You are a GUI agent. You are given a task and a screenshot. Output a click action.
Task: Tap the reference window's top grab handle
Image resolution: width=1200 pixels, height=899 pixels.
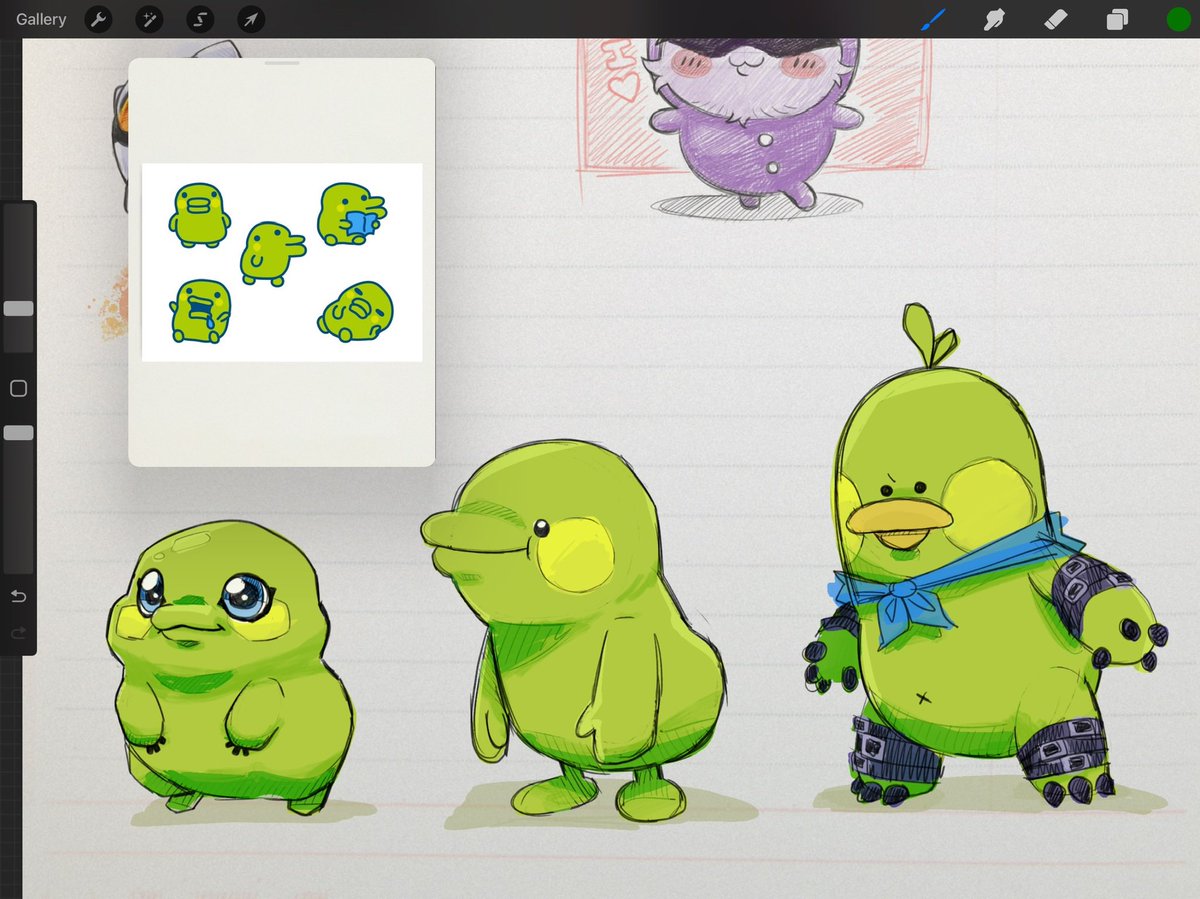pyautogui.click(x=283, y=63)
